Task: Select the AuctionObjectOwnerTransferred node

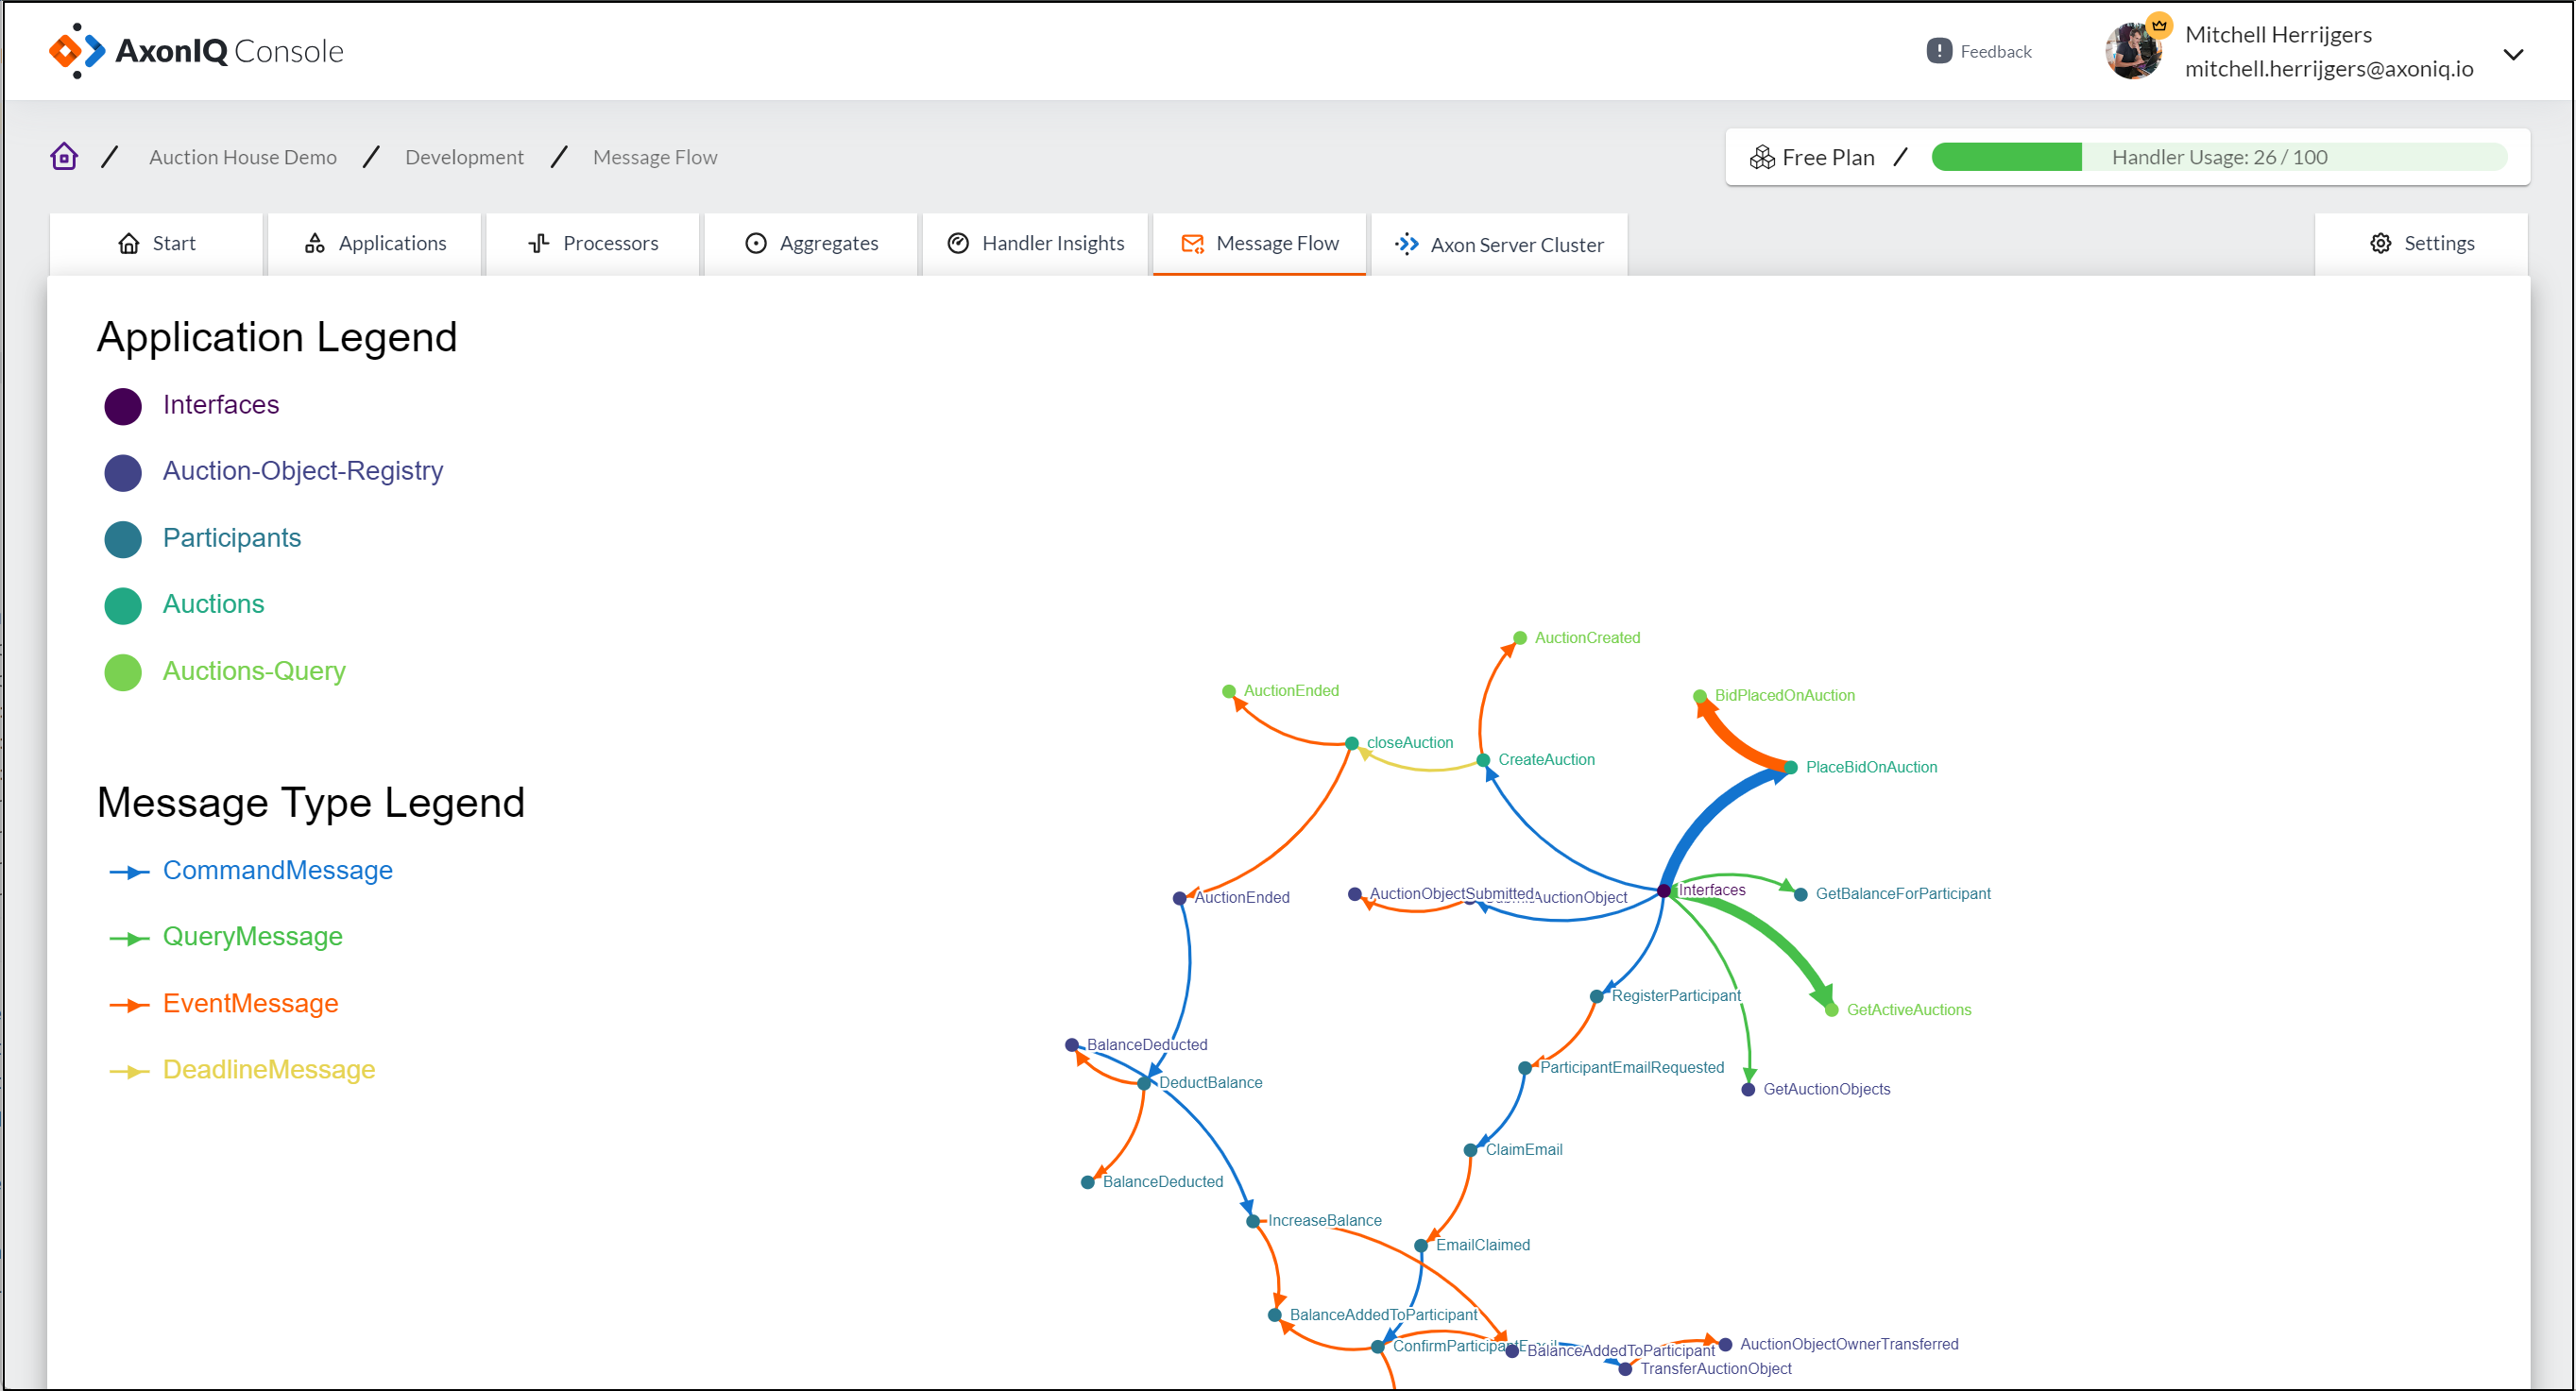Action: (x=1724, y=1343)
